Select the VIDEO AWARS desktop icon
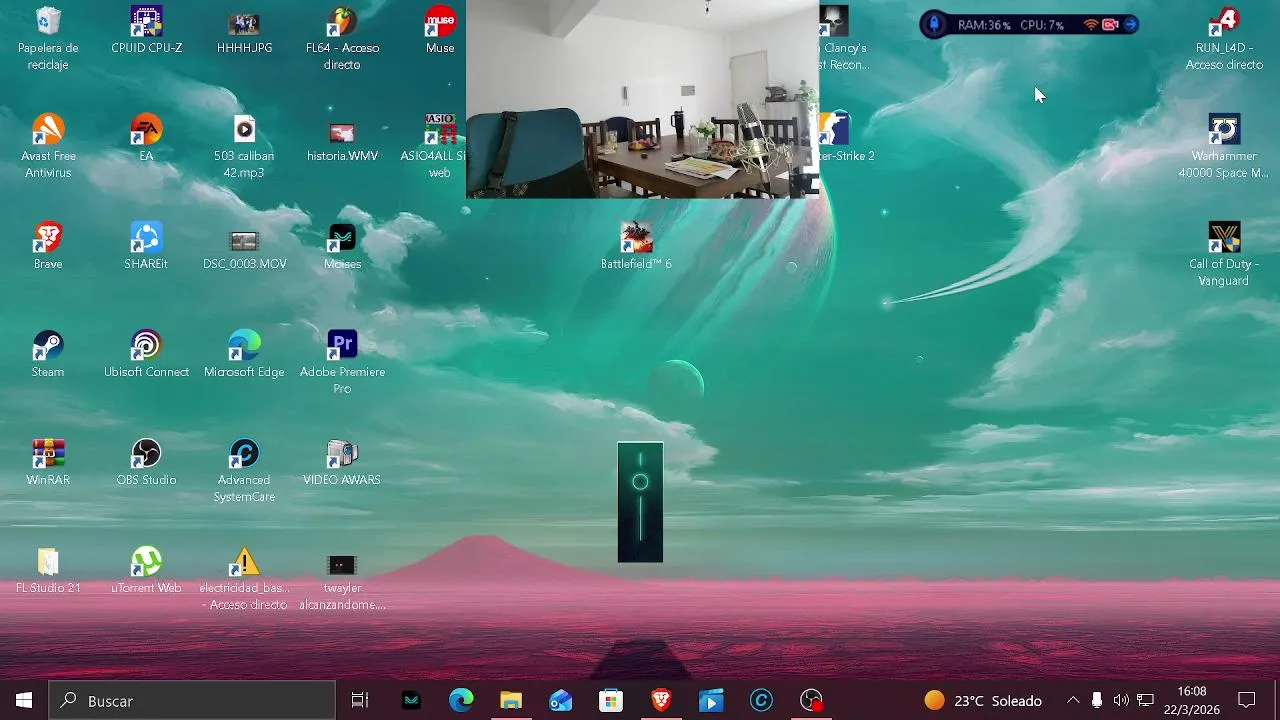Image resolution: width=1280 pixels, height=720 pixels. click(342, 462)
